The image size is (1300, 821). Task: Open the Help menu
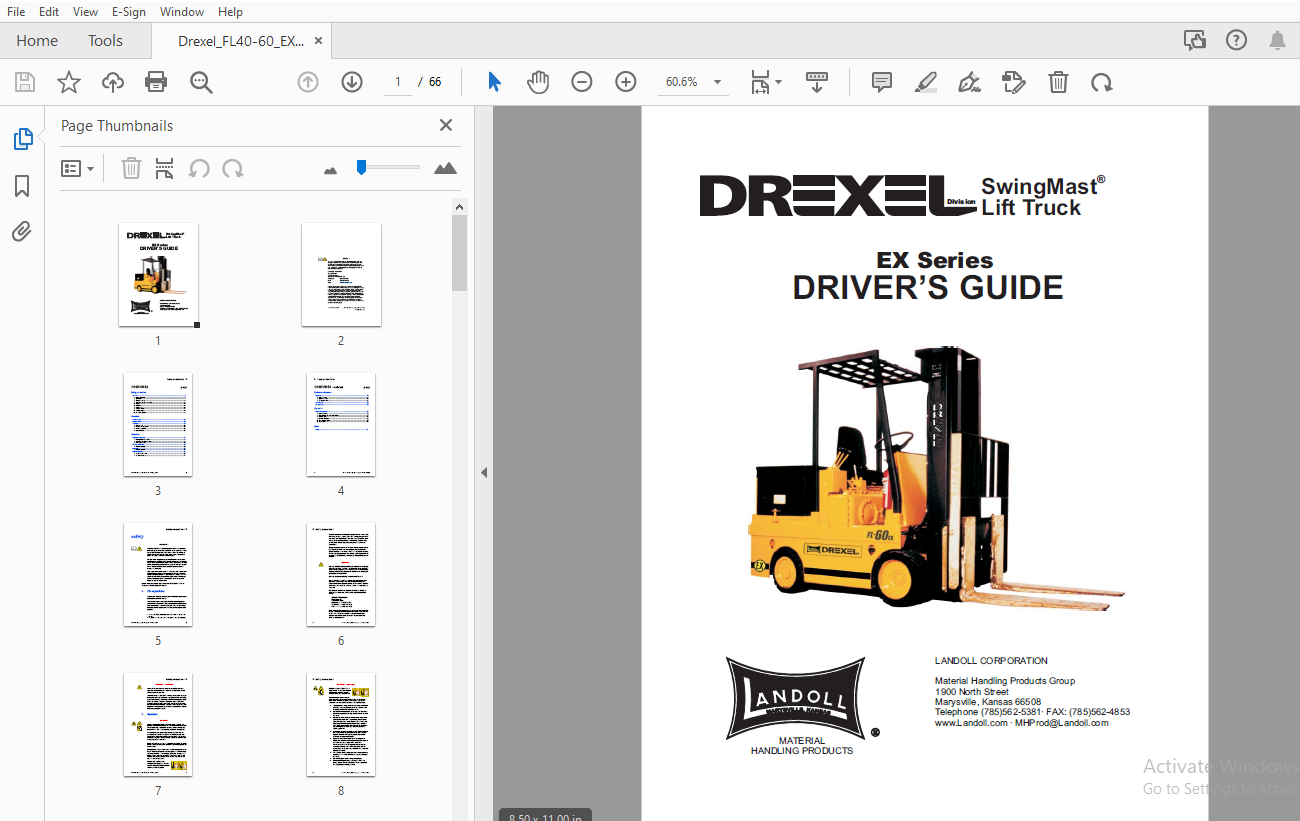click(x=230, y=11)
